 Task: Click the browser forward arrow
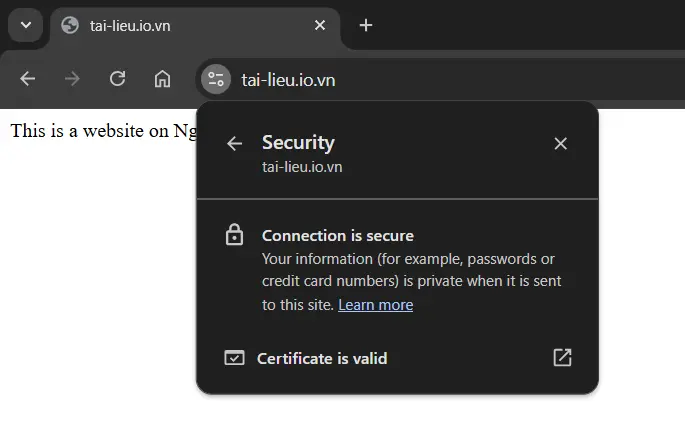coord(72,79)
